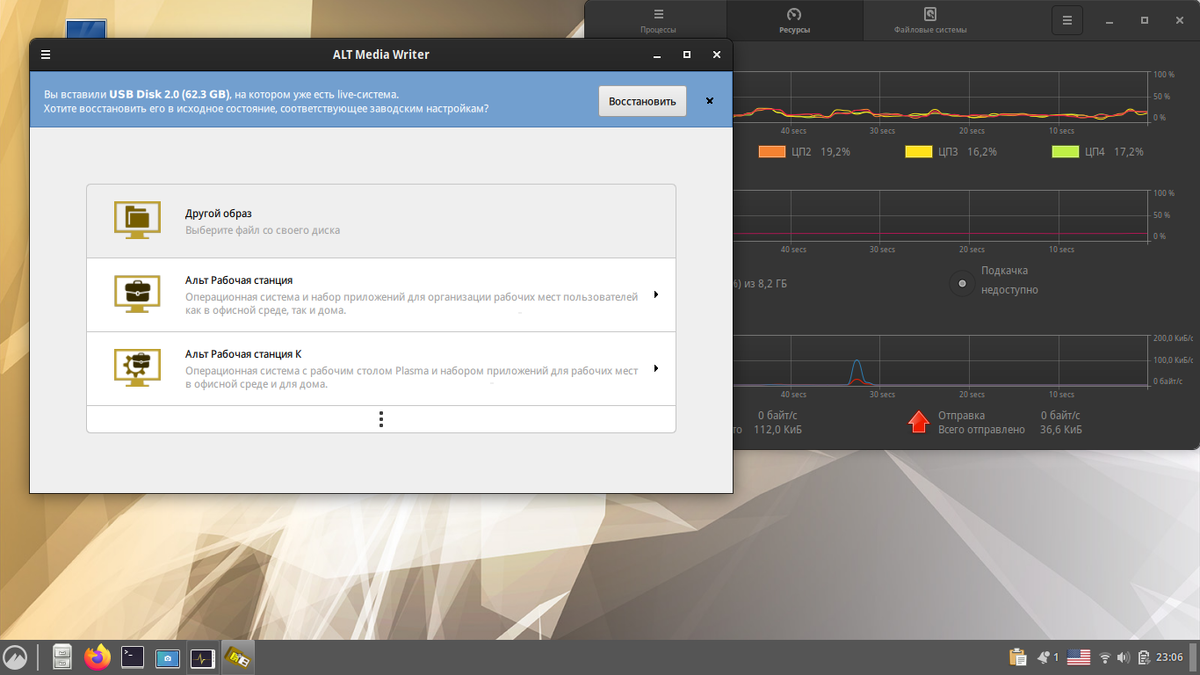
Task: Click the Альт Рабочая станция К gear icon
Action: pyautogui.click(x=137, y=369)
